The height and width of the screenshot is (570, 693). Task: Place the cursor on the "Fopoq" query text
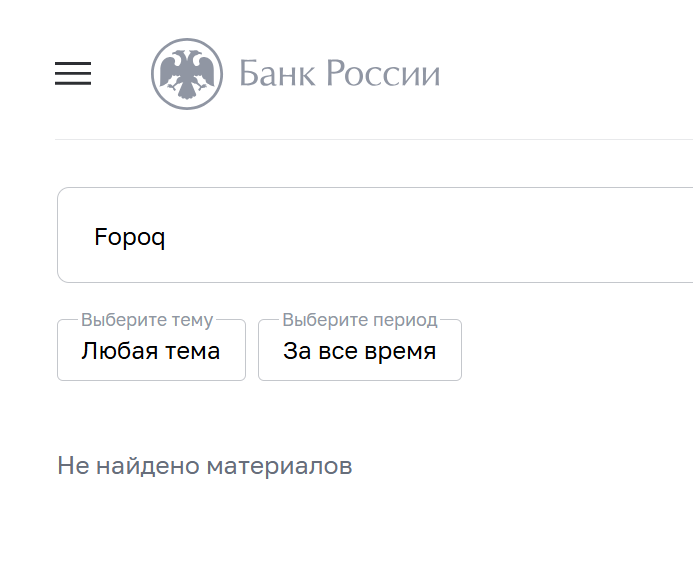click(129, 237)
